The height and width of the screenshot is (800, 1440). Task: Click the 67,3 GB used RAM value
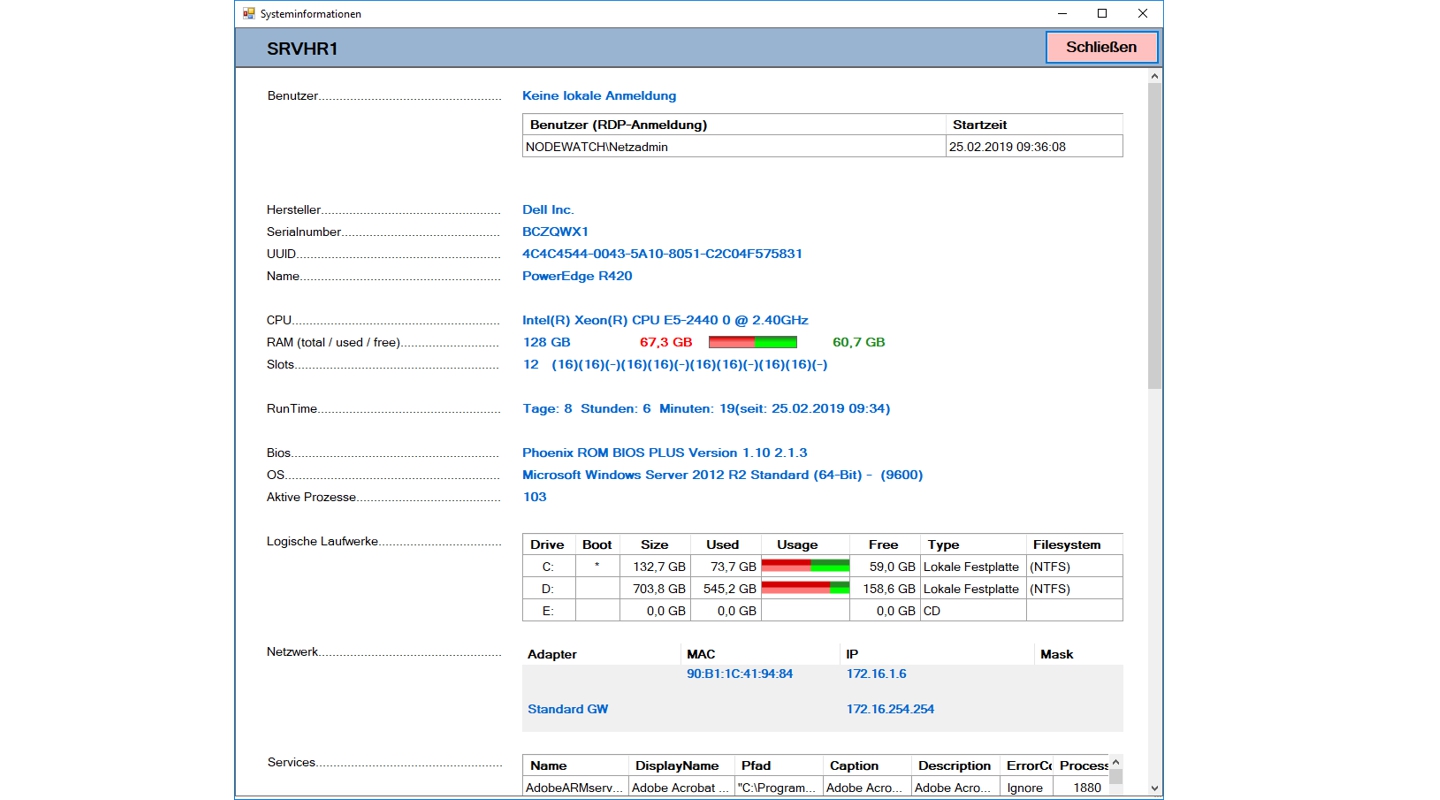666,342
